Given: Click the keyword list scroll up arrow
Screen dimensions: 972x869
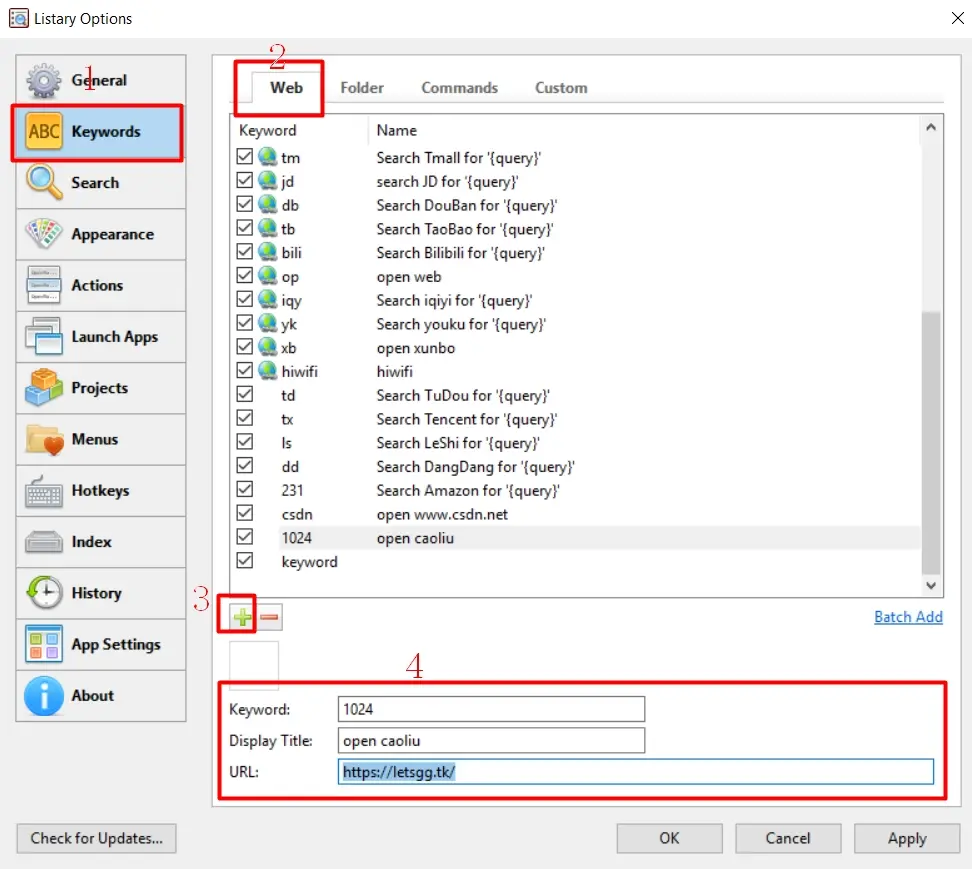Looking at the screenshot, I should point(930,128).
